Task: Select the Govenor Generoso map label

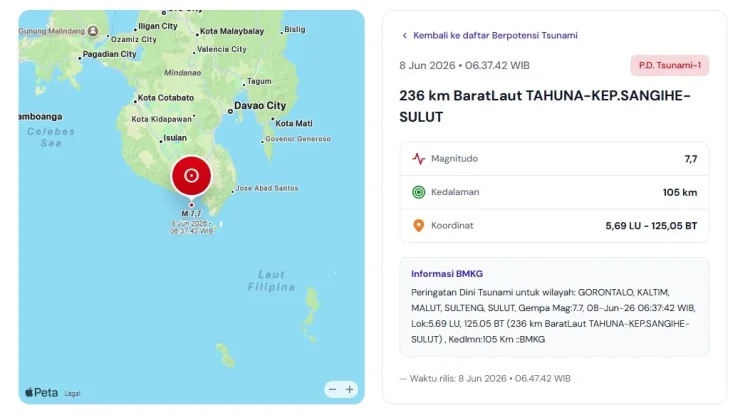Action: pos(298,139)
